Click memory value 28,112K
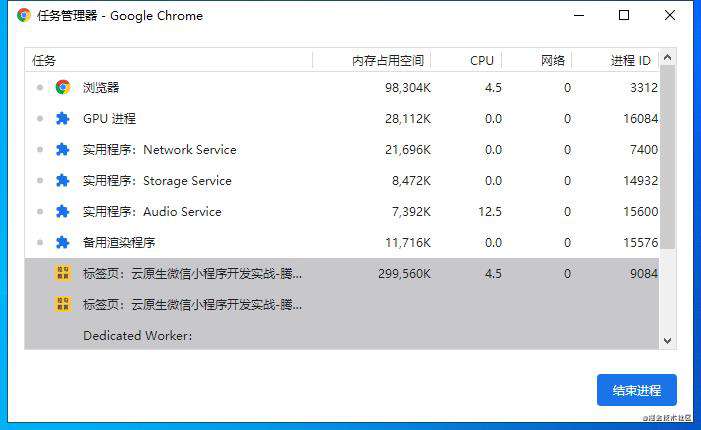Screen dimensions: 701x430 (x=408, y=118)
